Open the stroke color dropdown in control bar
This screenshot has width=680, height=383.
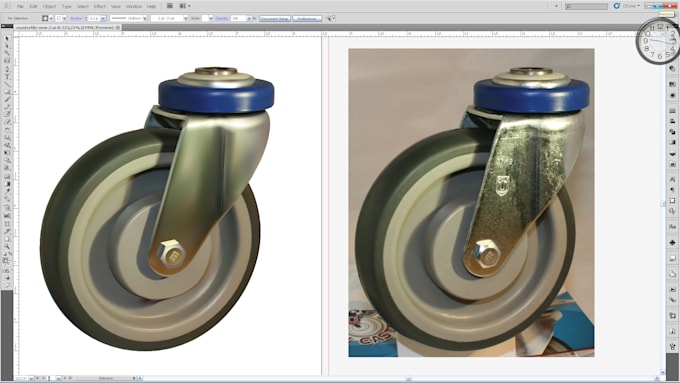click(x=64, y=18)
